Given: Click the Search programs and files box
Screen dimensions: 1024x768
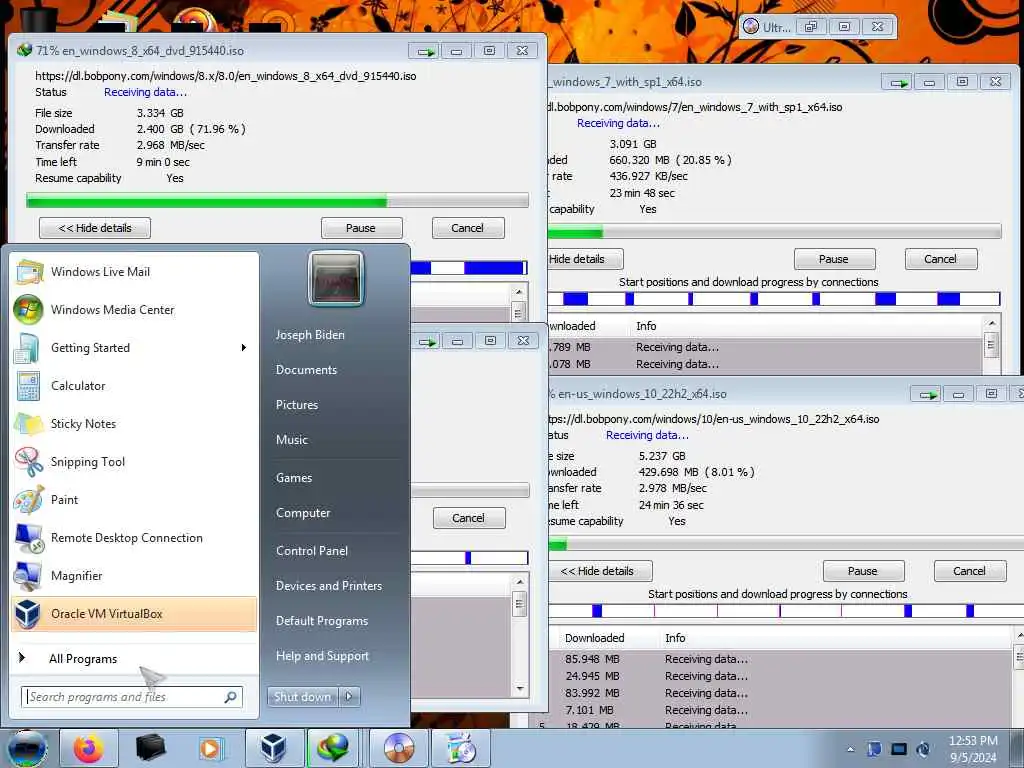Looking at the screenshot, I should tap(132, 697).
